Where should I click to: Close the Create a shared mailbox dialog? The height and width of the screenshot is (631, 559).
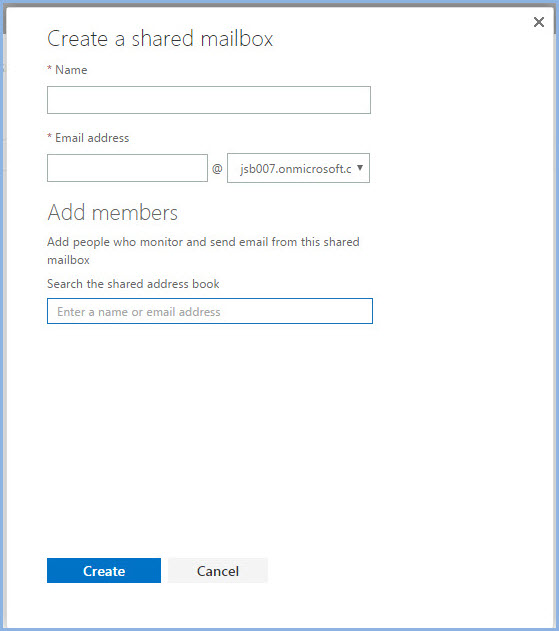click(539, 22)
